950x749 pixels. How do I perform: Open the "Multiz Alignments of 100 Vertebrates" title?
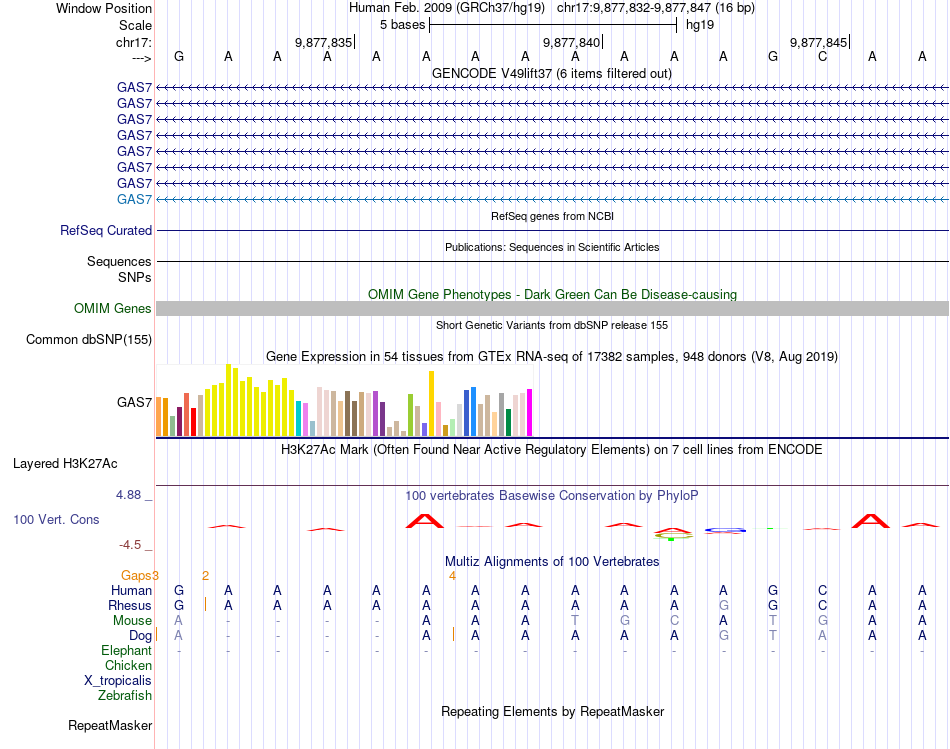click(552, 562)
